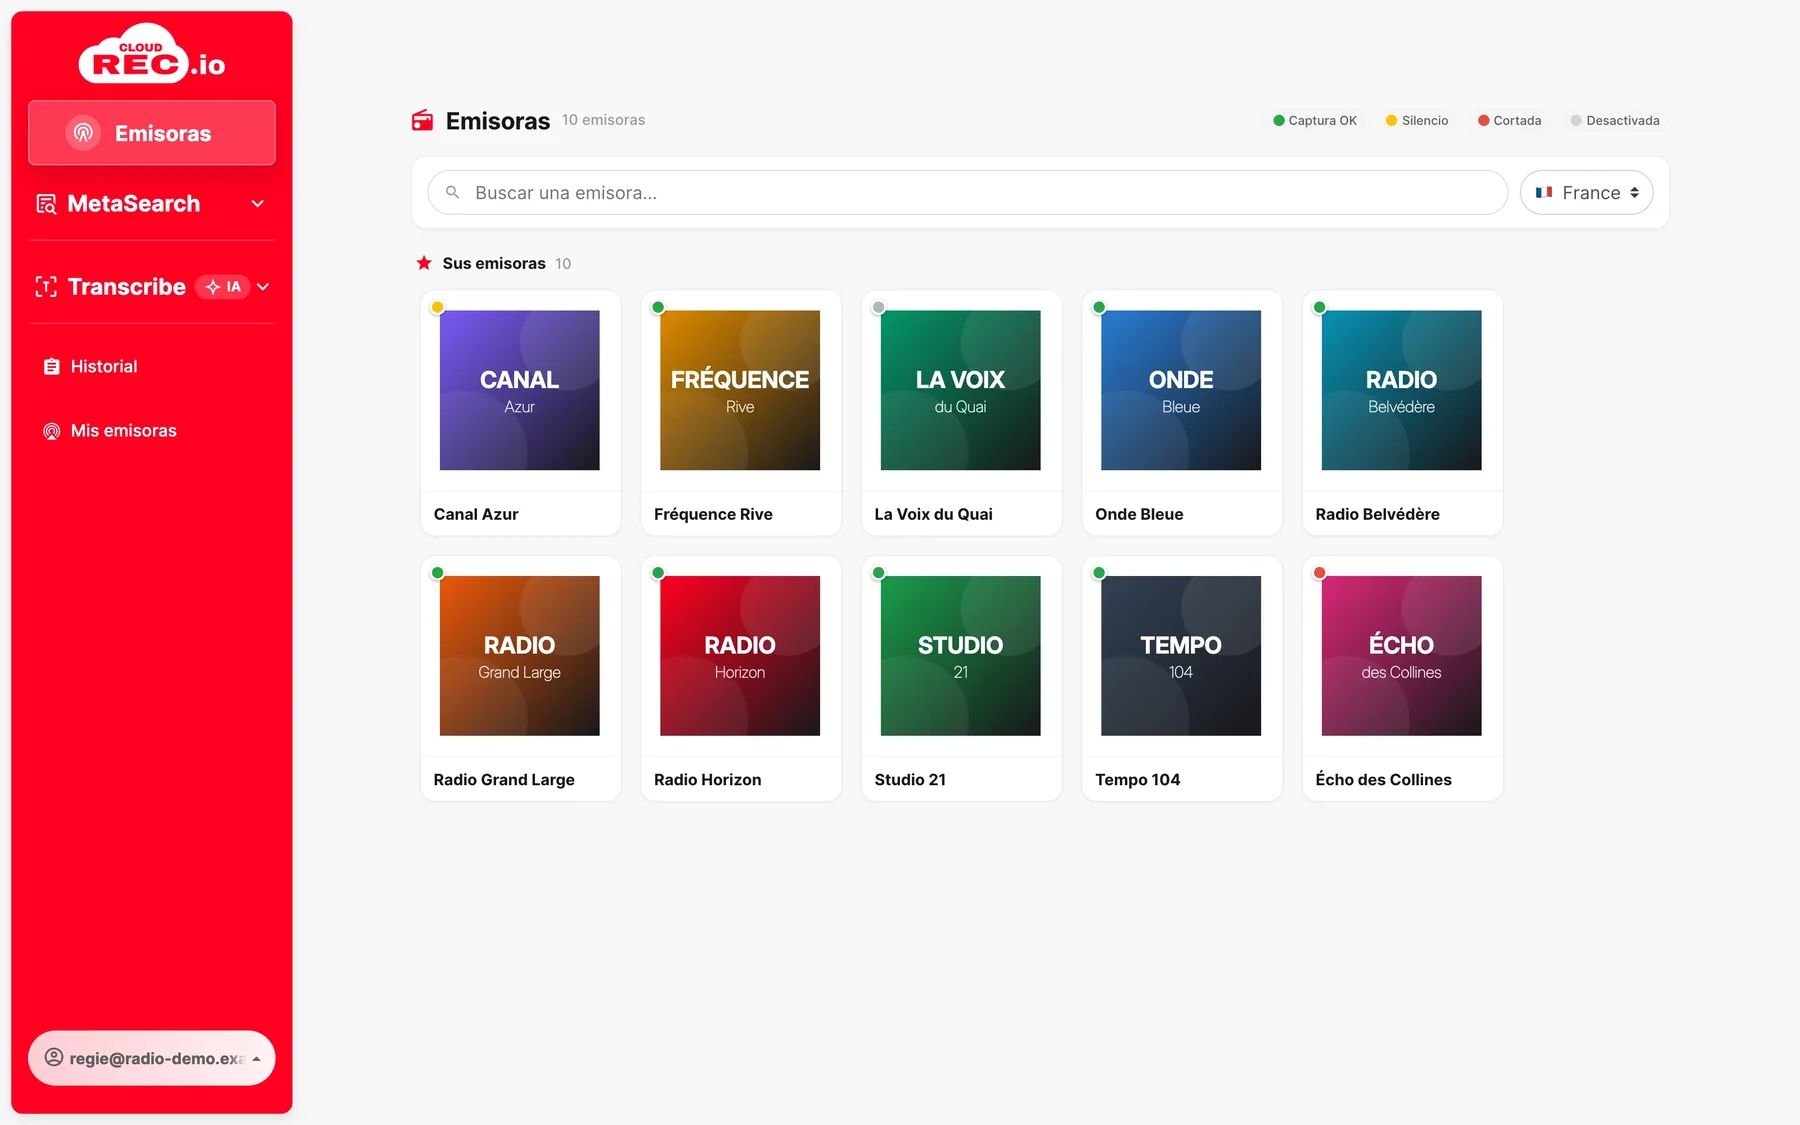The image size is (1800, 1125).
Task: Open the Canal Azur station name link
Action: click(476, 514)
